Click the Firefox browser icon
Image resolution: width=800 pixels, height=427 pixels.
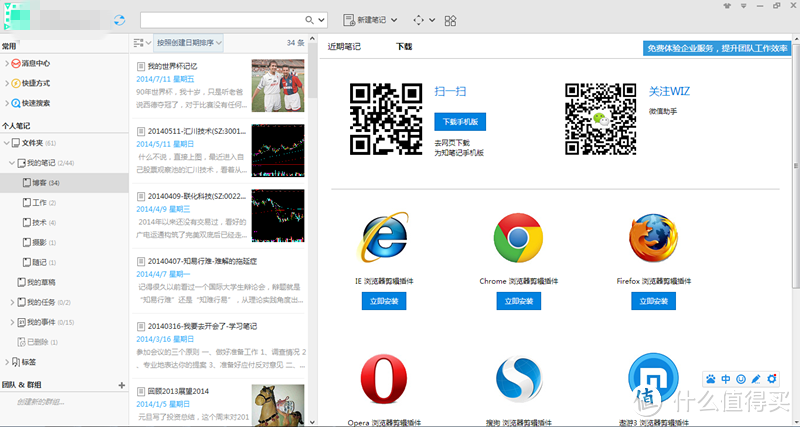point(654,238)
